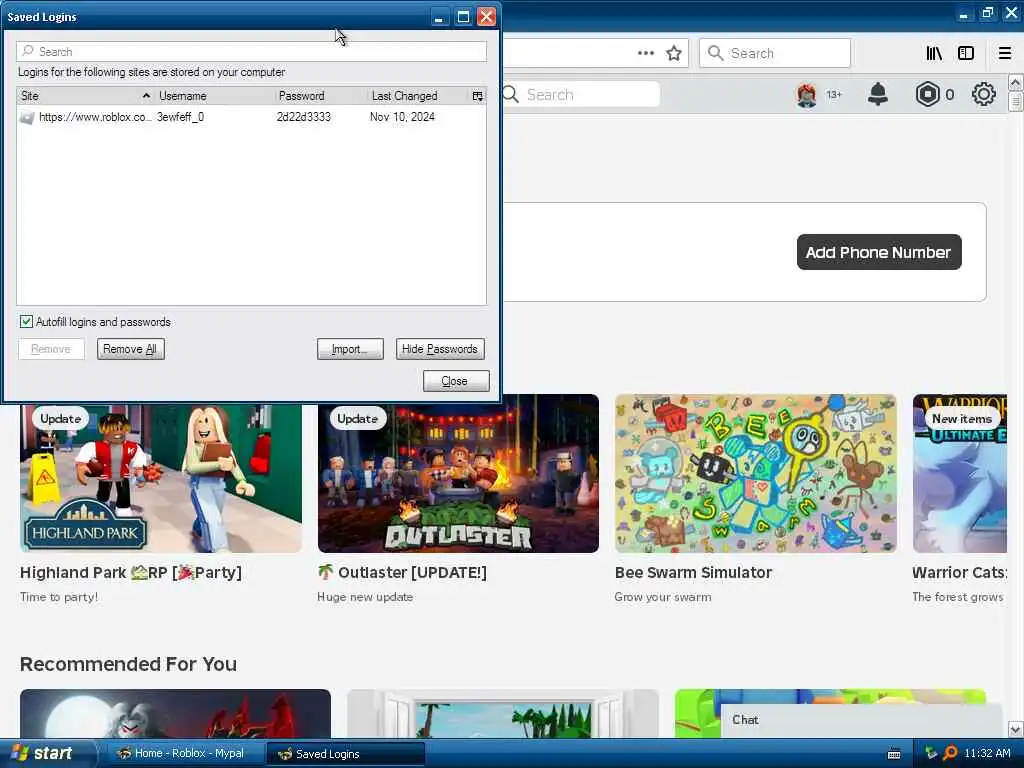The width and height of the screenshot is (1024, 768).
Task: Click the taskbar clock 11:32 AM
Action: [x=987, y=754]
